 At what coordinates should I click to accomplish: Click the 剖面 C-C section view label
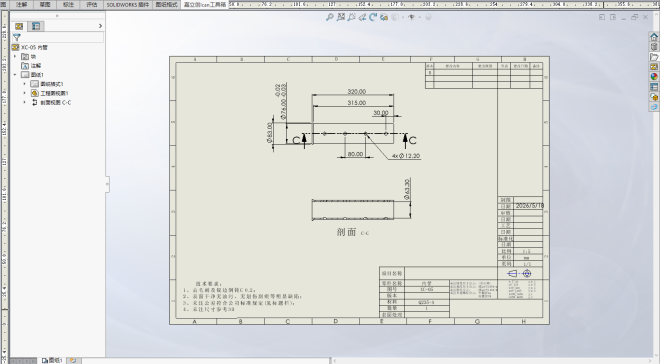point(353,232)
